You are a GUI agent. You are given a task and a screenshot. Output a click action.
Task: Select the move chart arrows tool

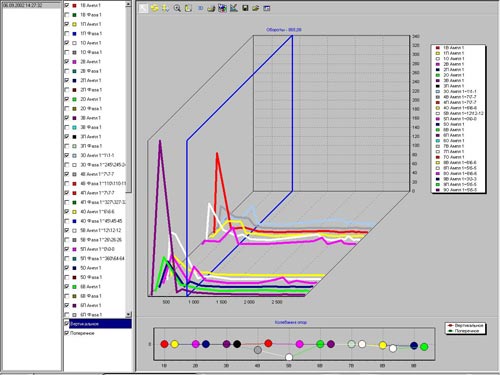165,8
